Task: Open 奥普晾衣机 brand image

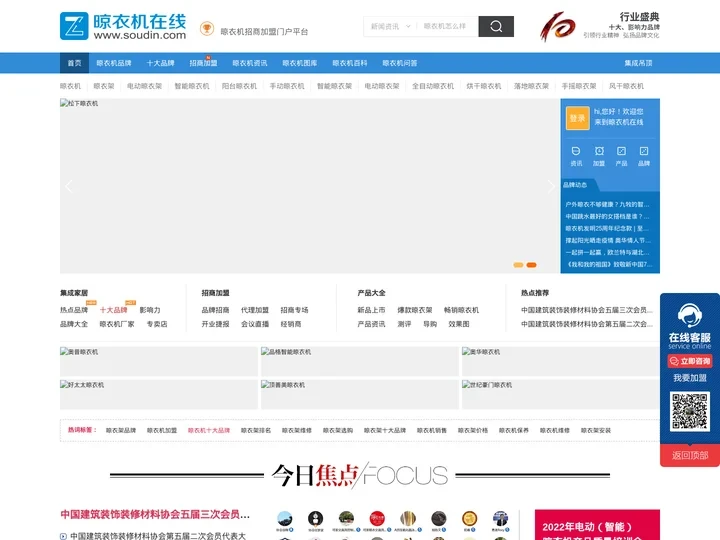Action: tap(158, 361)
